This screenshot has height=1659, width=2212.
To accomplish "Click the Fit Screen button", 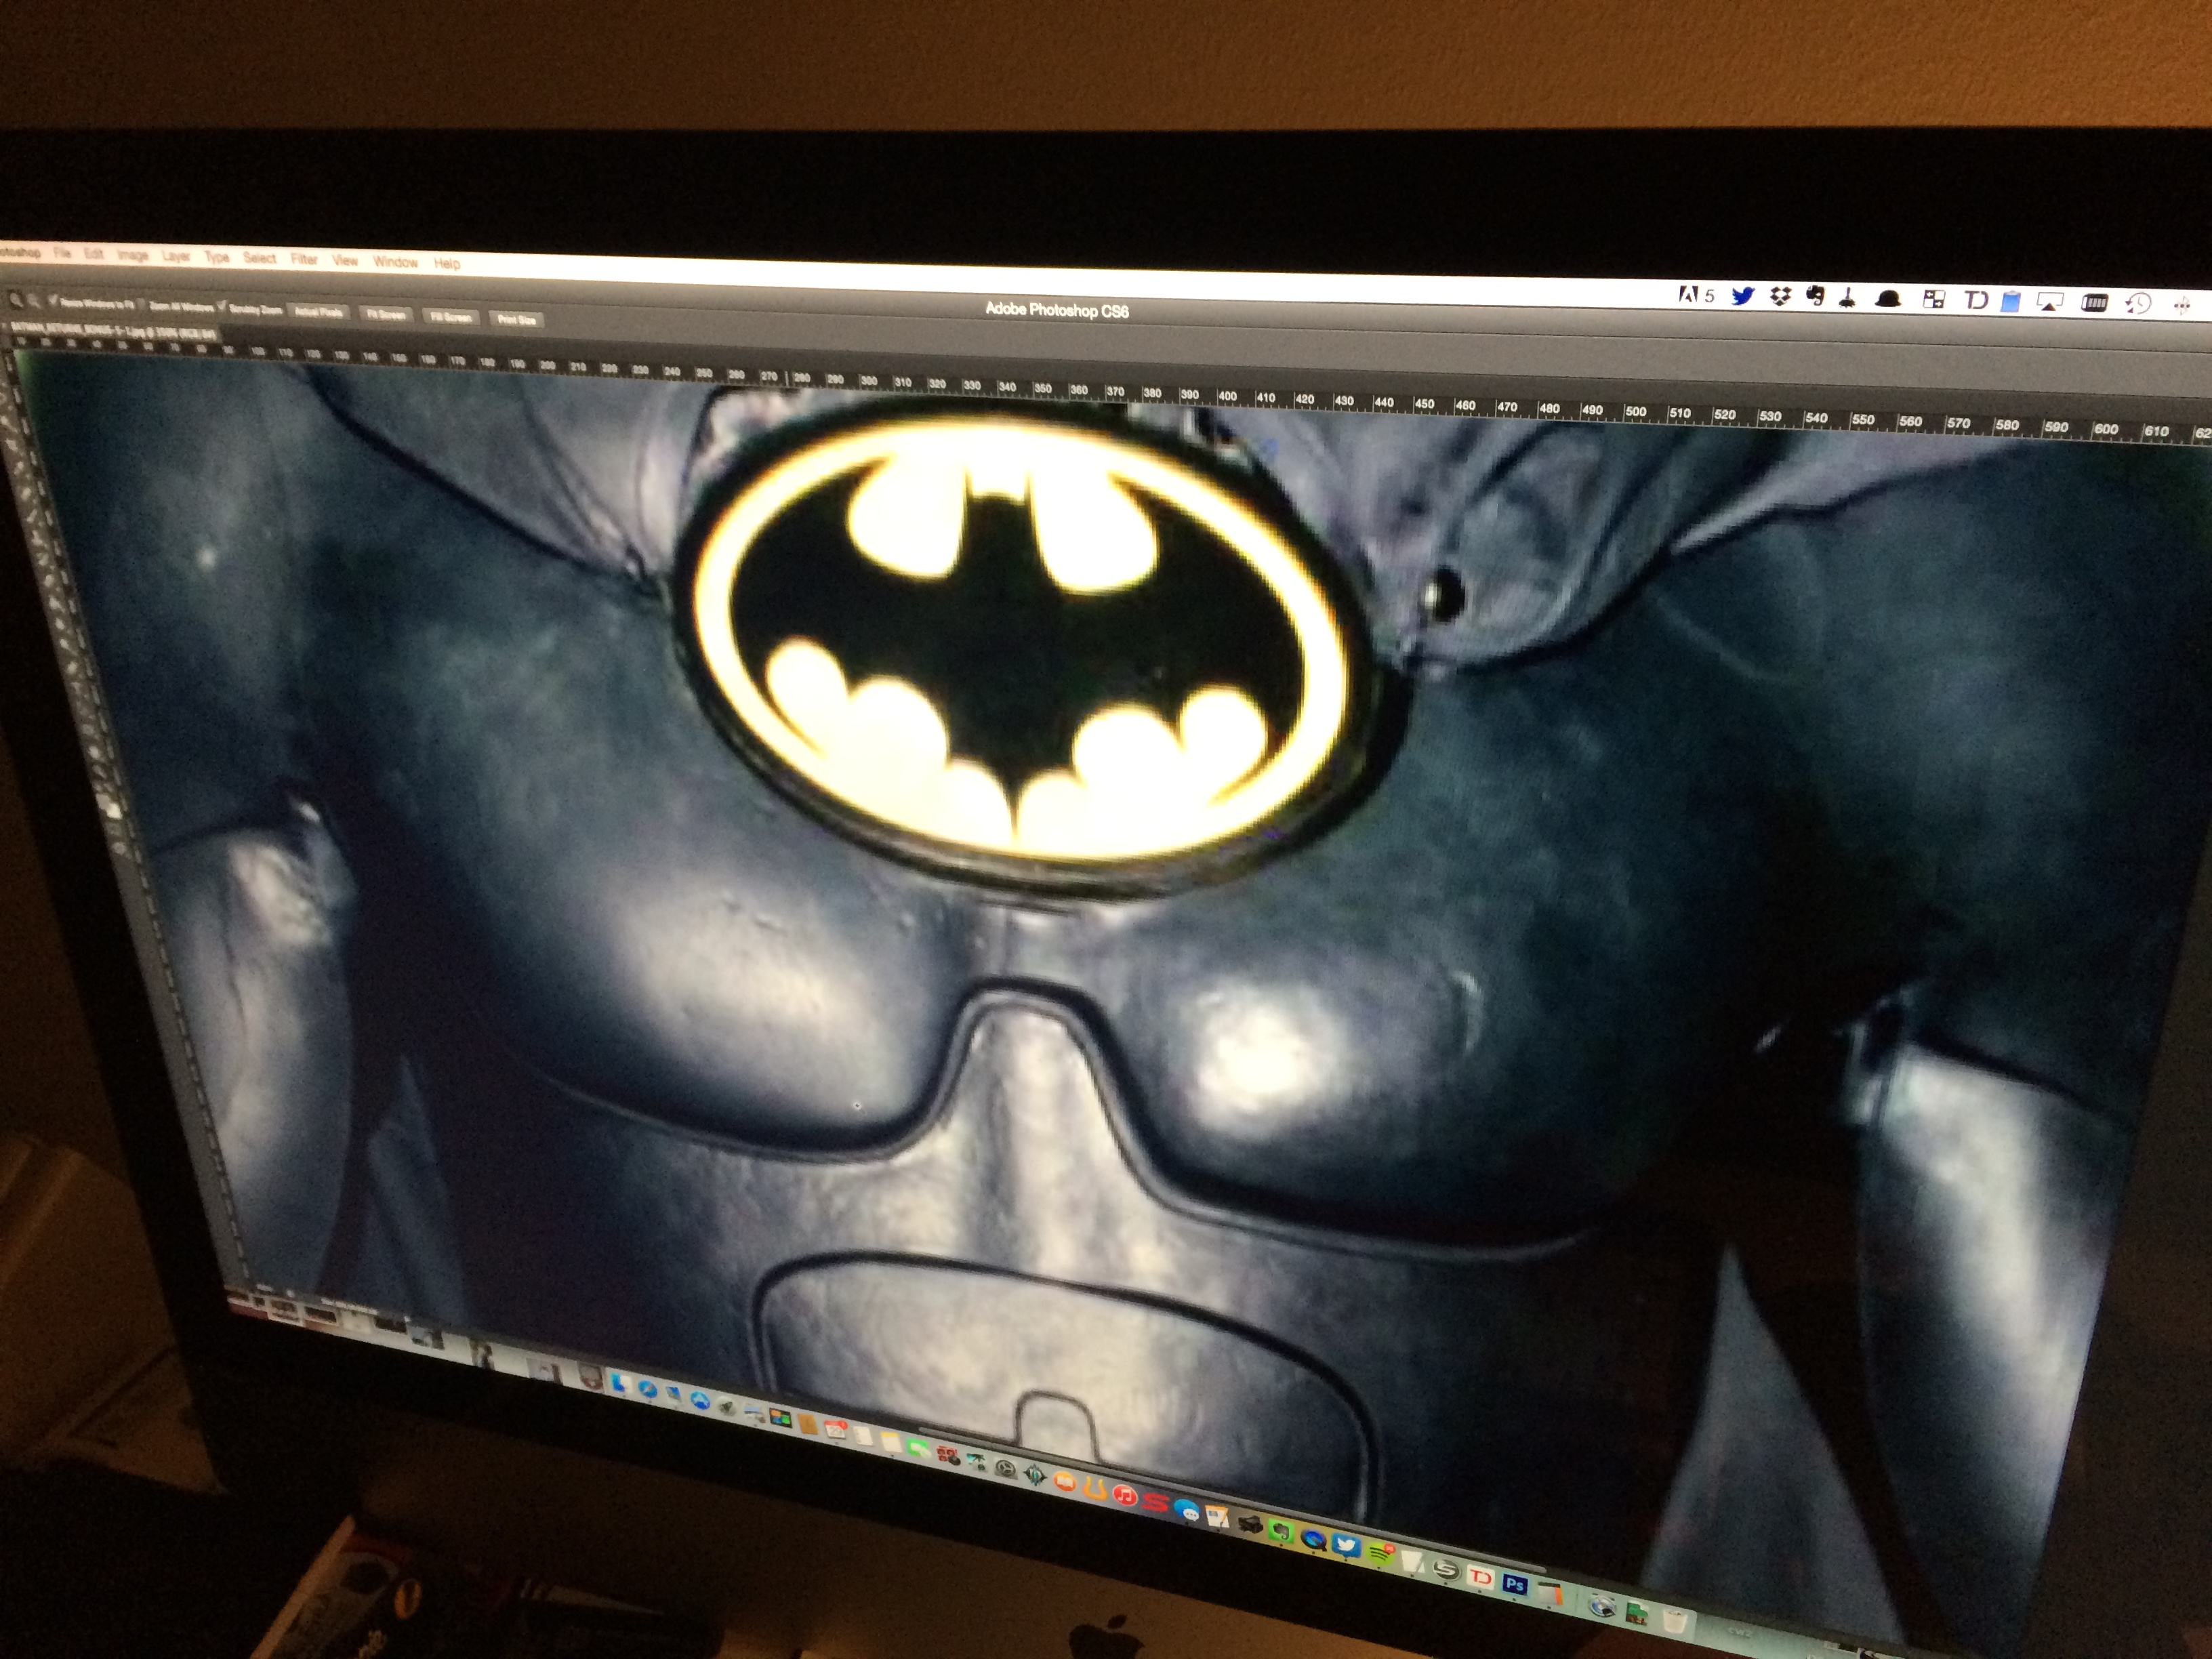I will (386, 315).
